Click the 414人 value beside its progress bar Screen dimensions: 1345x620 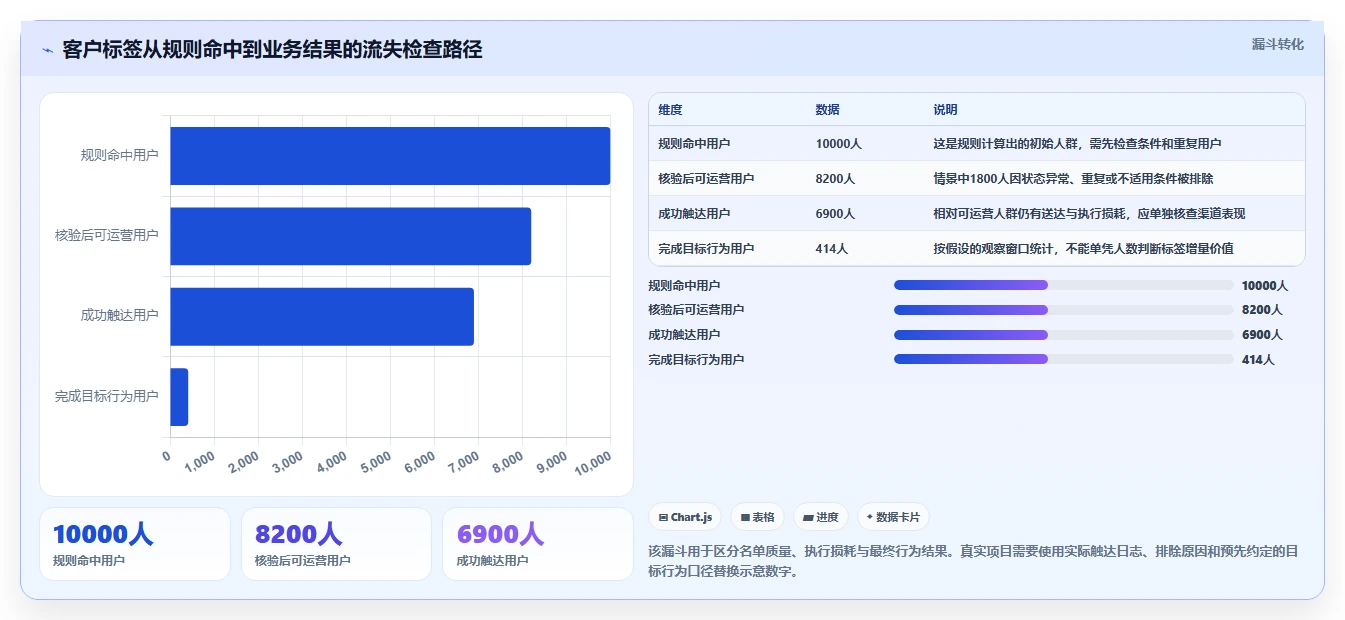click(1258, 360)
